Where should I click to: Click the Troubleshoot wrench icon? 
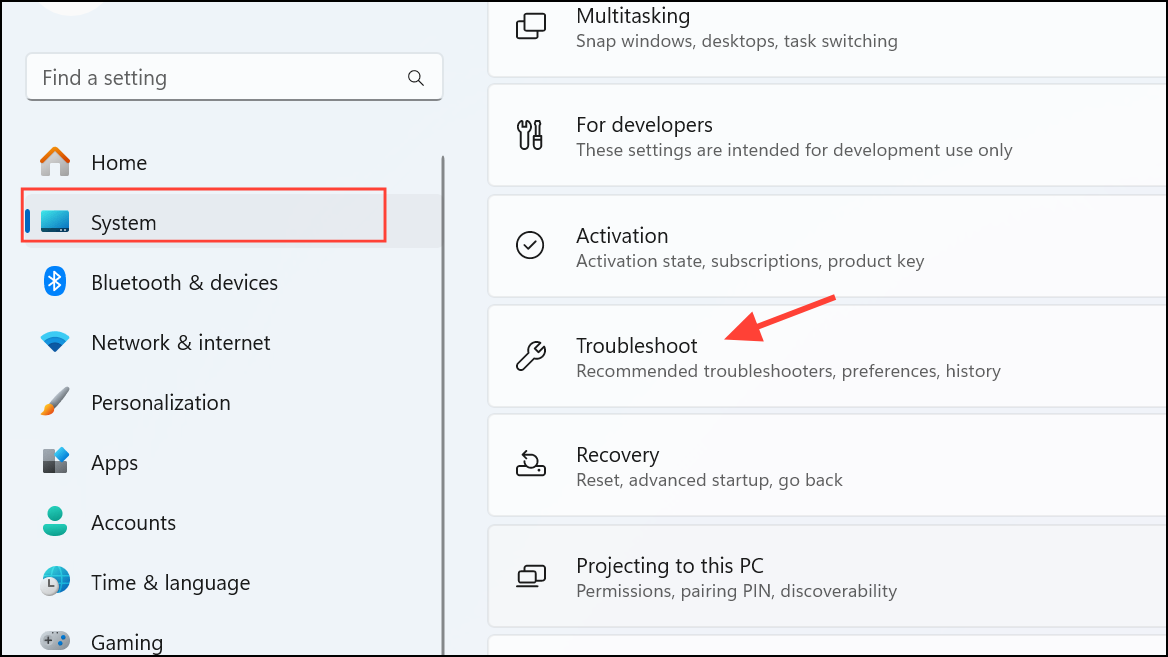(530, 355)
